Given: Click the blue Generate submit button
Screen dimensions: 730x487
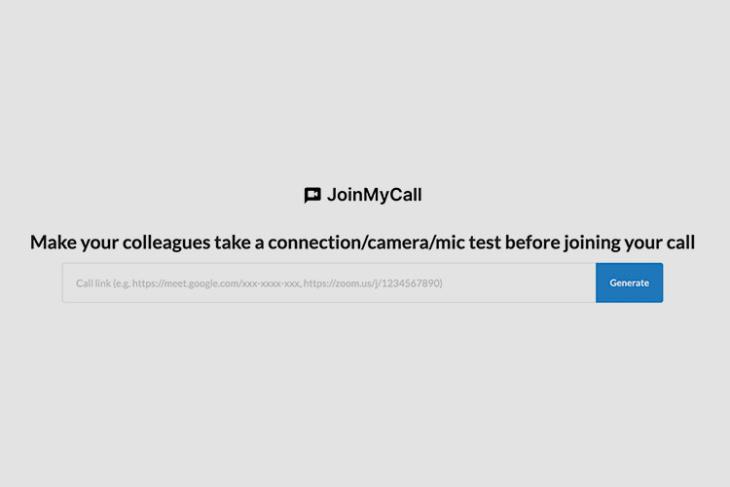Looking at the screenshot, I should pos(629,283).
